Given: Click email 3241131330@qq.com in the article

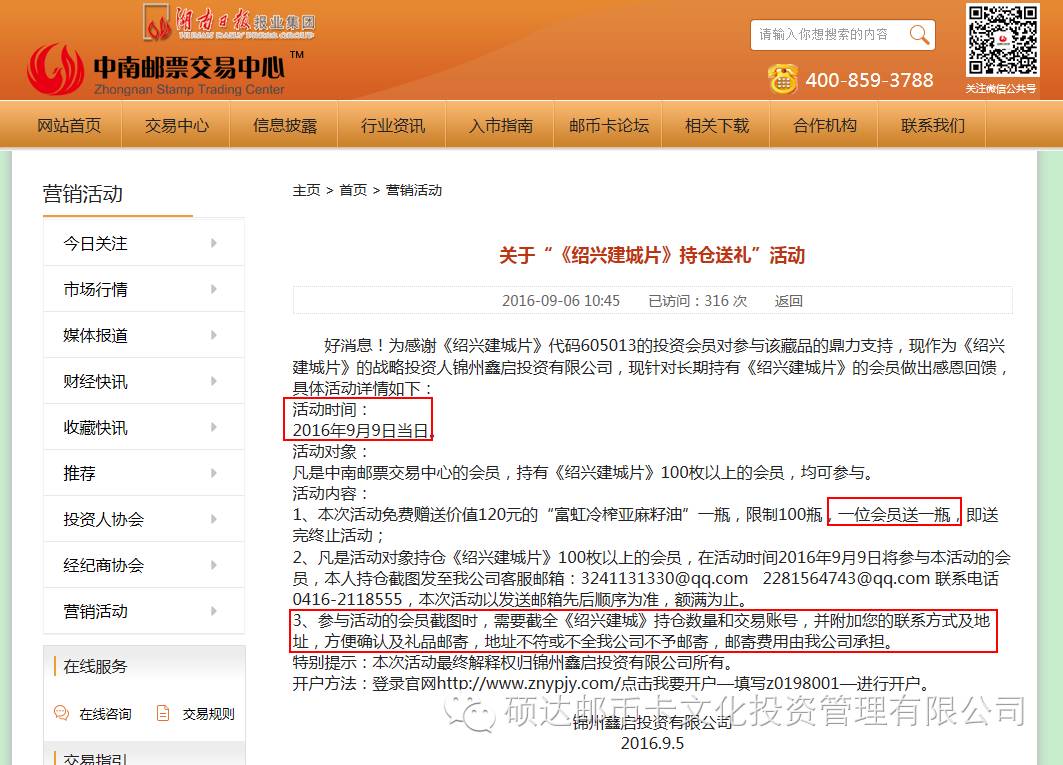Looking at the screenshot, I should [664, 578].
